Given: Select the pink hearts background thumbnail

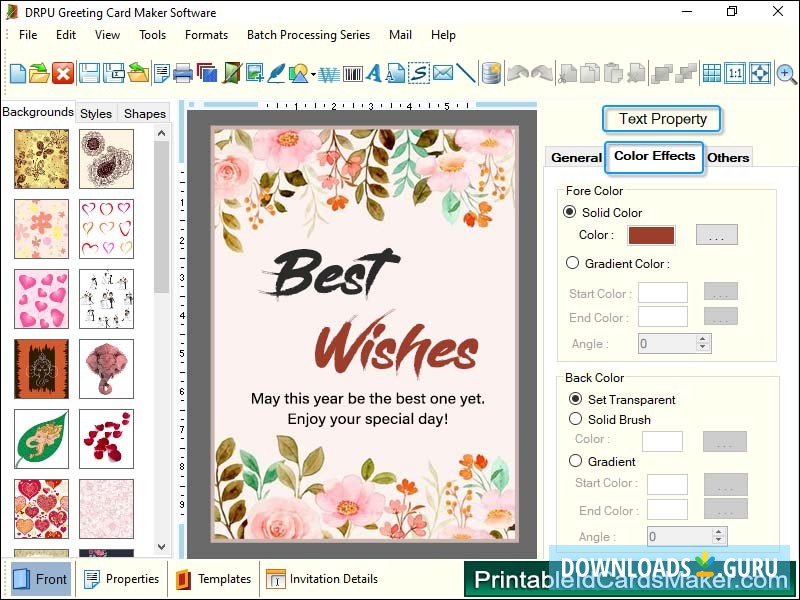Looking at the screenshot, I should coord(40,299).
